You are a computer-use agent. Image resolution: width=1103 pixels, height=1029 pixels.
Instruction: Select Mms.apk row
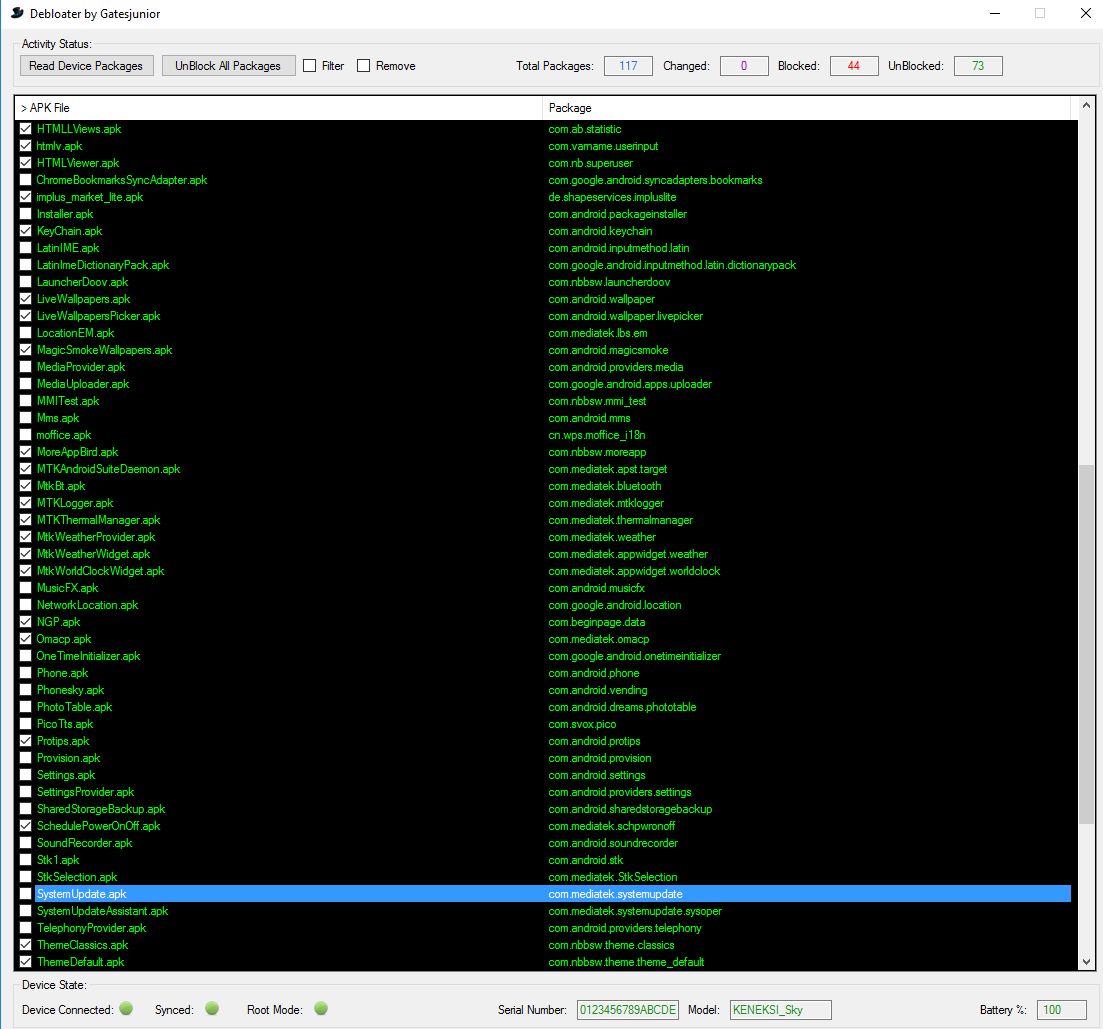[543, 418]
